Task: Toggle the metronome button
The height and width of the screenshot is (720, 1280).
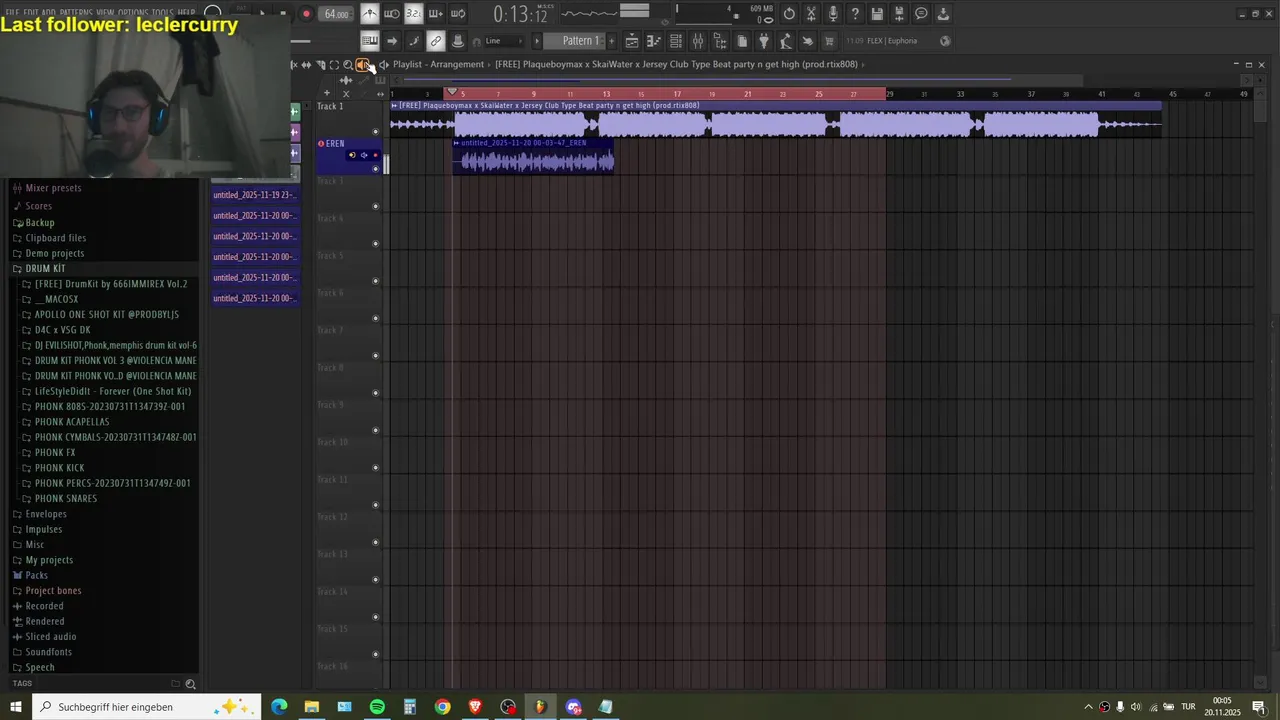Action: point(370,14)
